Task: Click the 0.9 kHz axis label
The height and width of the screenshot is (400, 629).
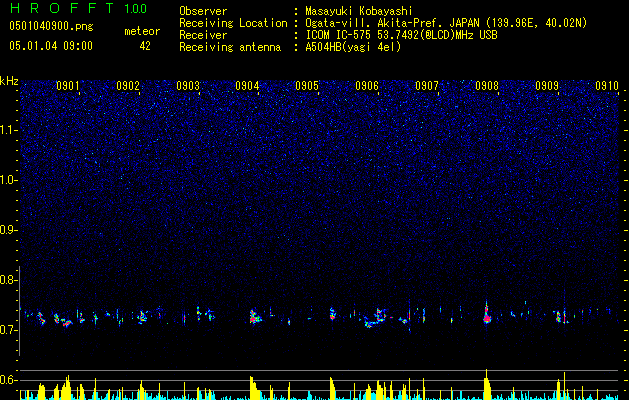Action: [7, 230]
